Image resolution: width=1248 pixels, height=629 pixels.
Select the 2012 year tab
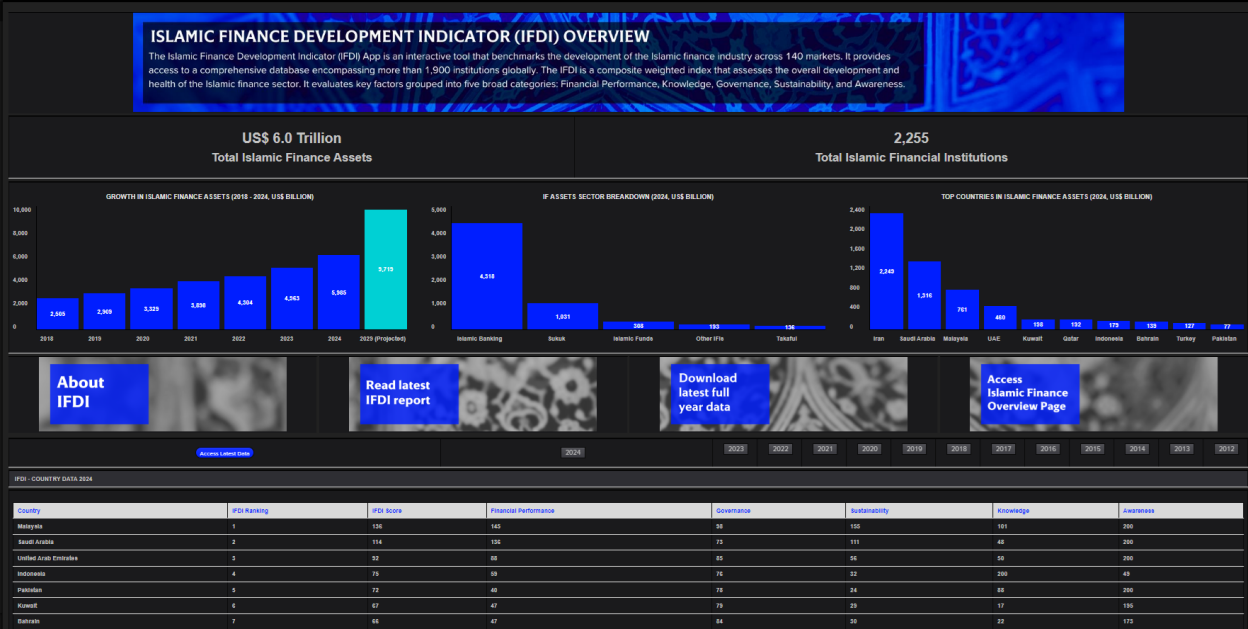coord(1226,449)
